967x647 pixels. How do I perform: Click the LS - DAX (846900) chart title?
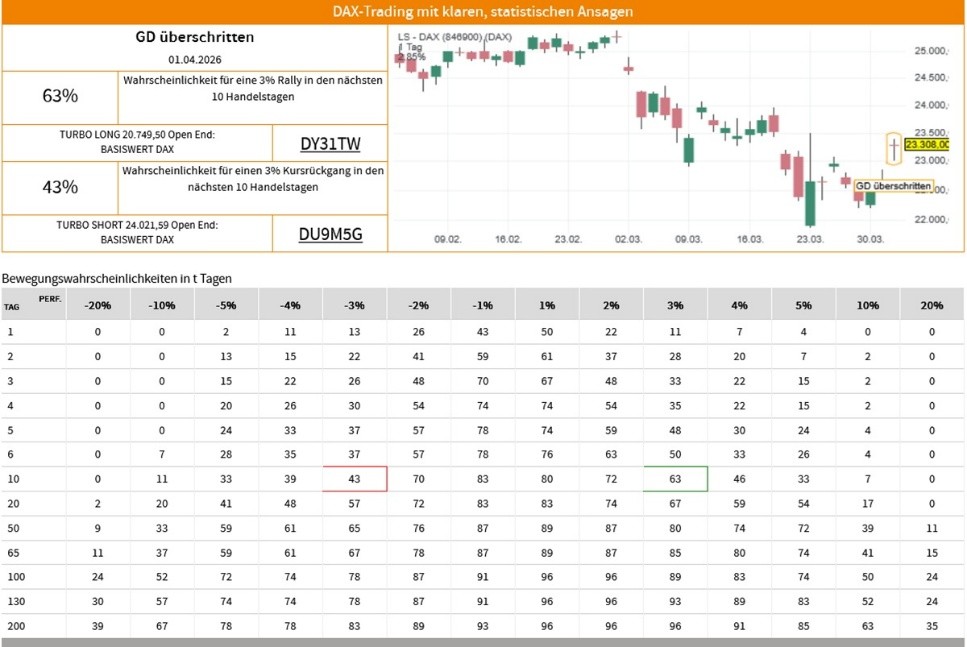click(455, 37)
